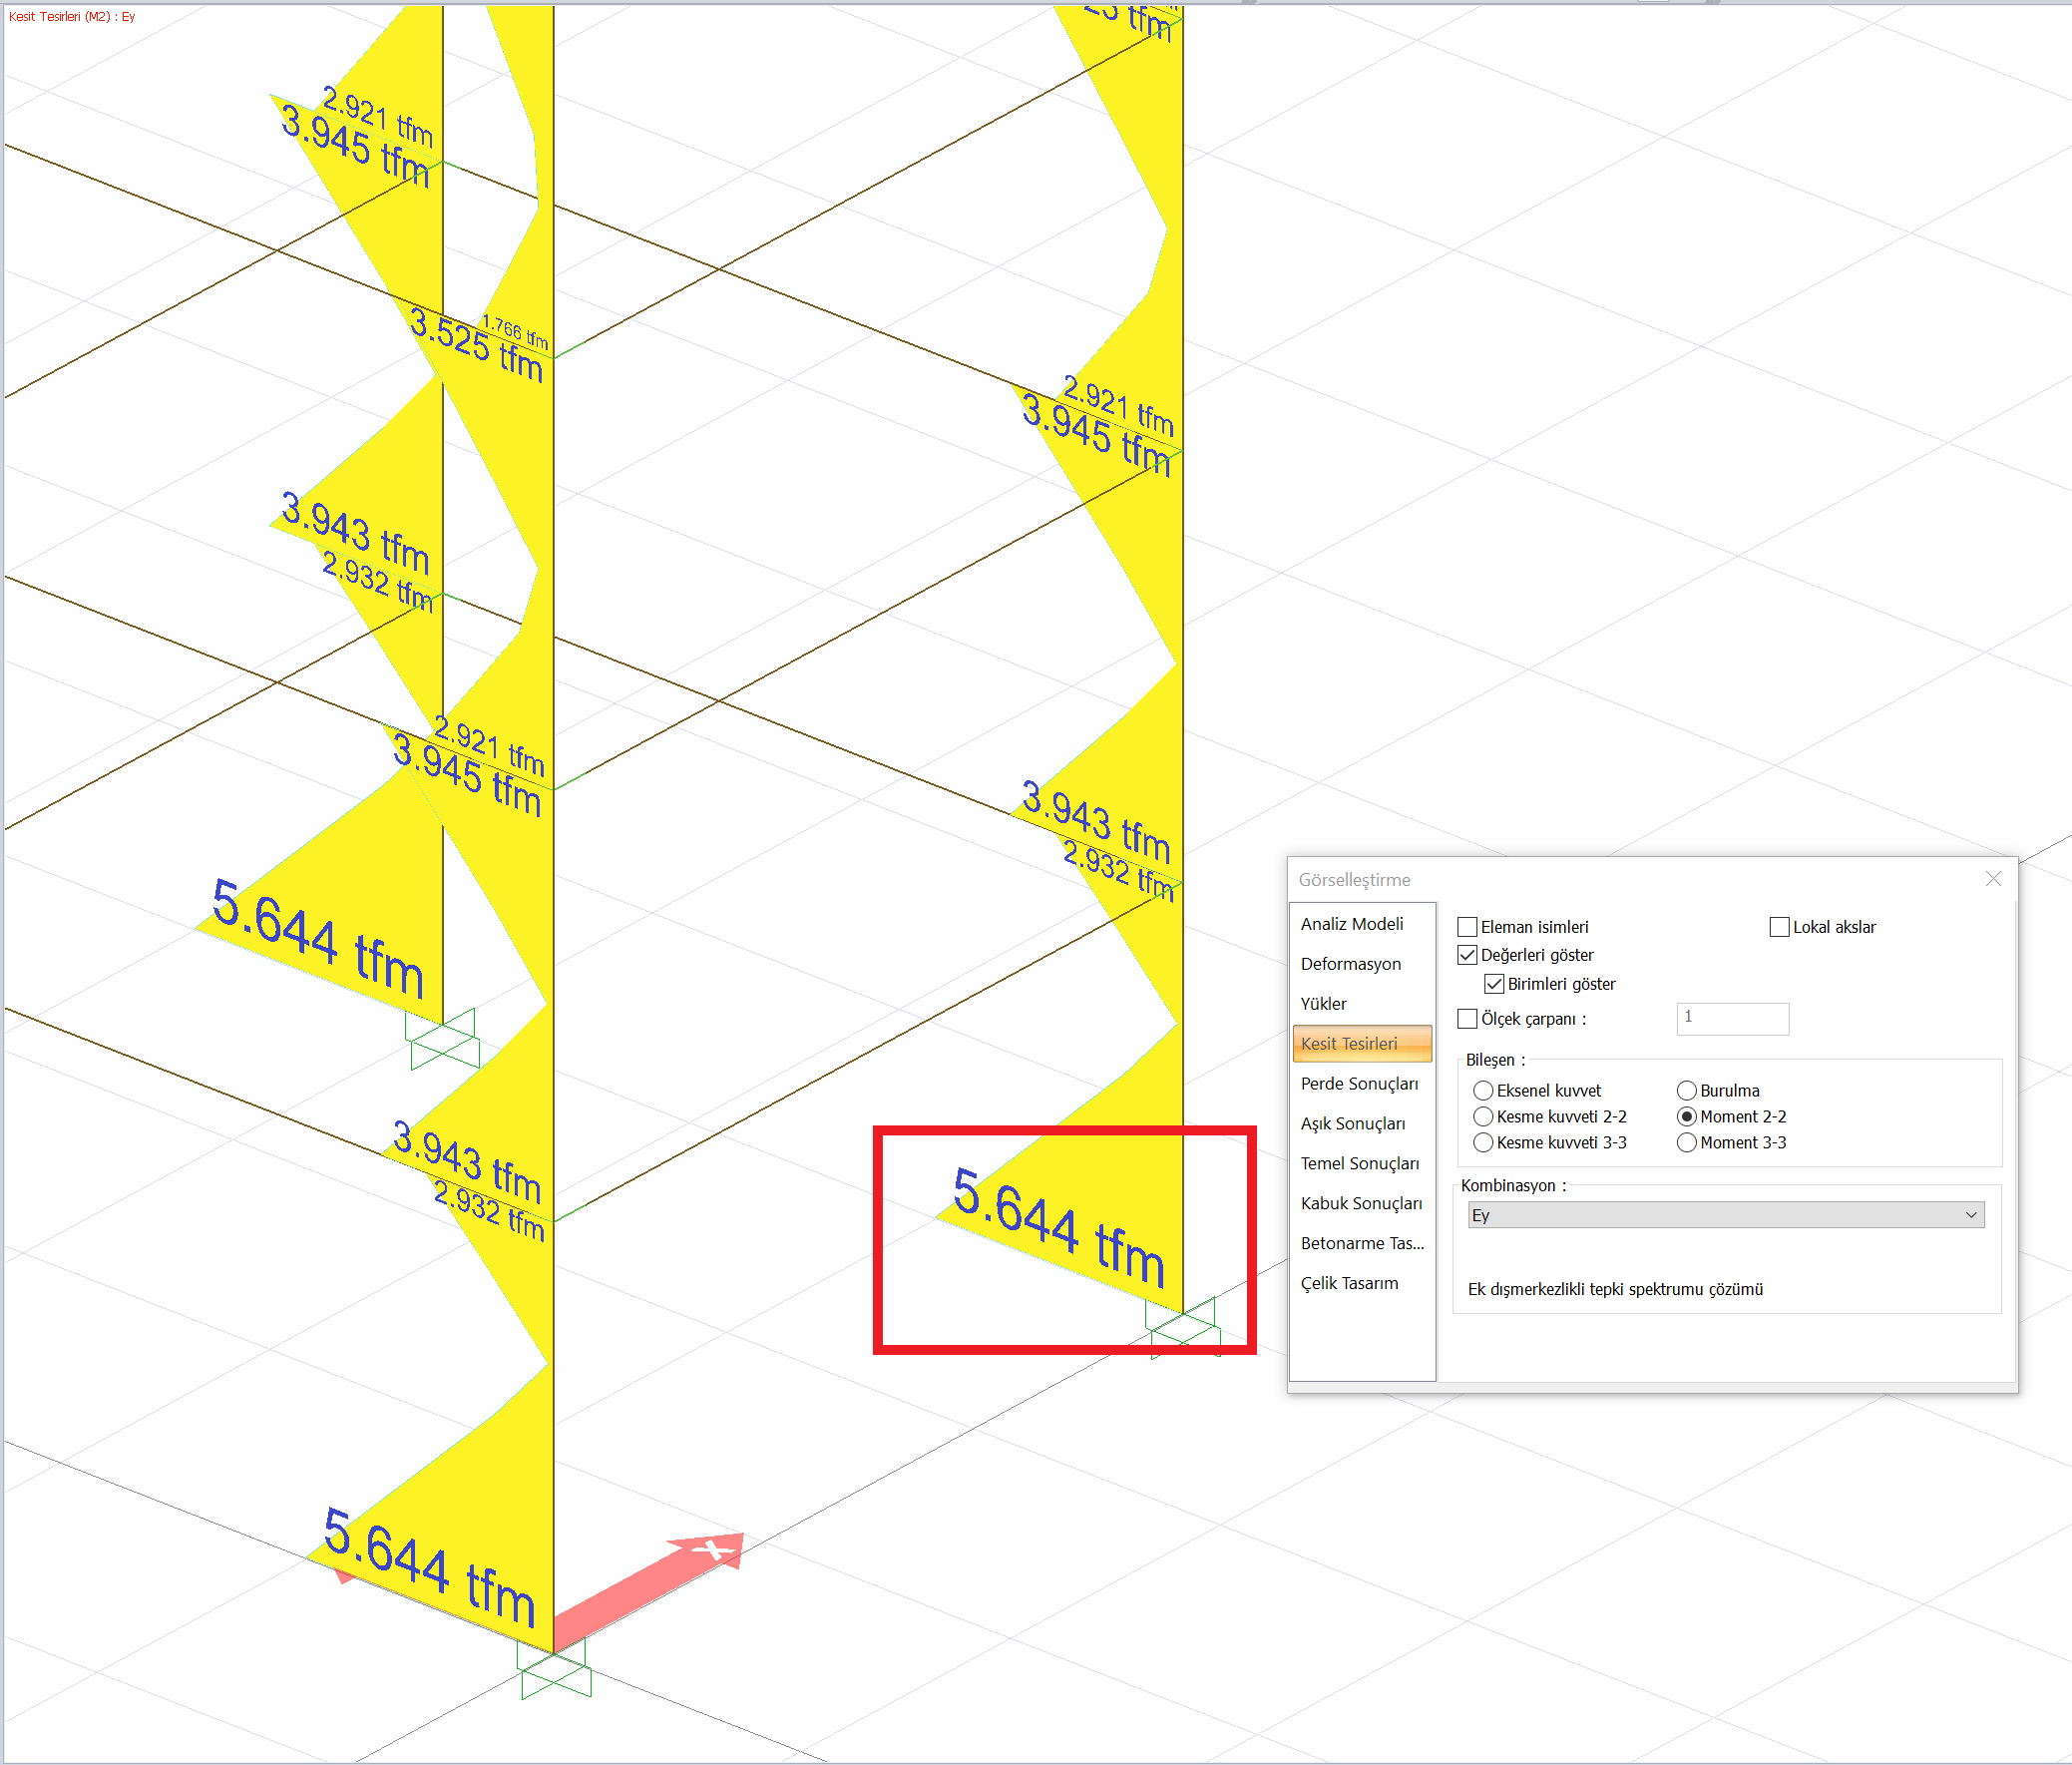Tick the Ölçek çarpanı checkbox

pos(1467,1019)
